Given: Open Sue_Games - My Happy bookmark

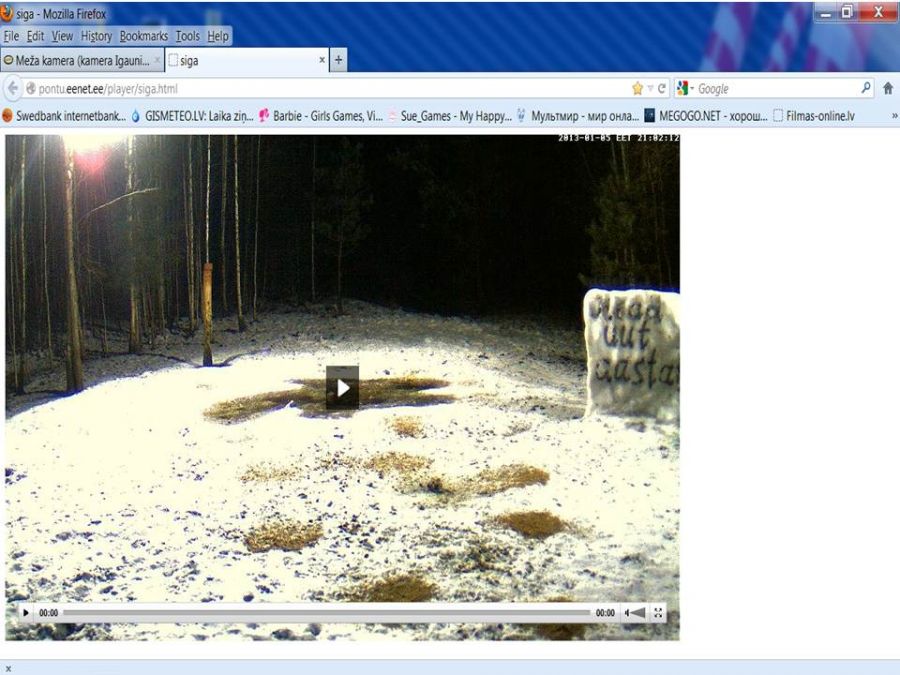Looking at the screenshot, I should click(x=449, y=116).
